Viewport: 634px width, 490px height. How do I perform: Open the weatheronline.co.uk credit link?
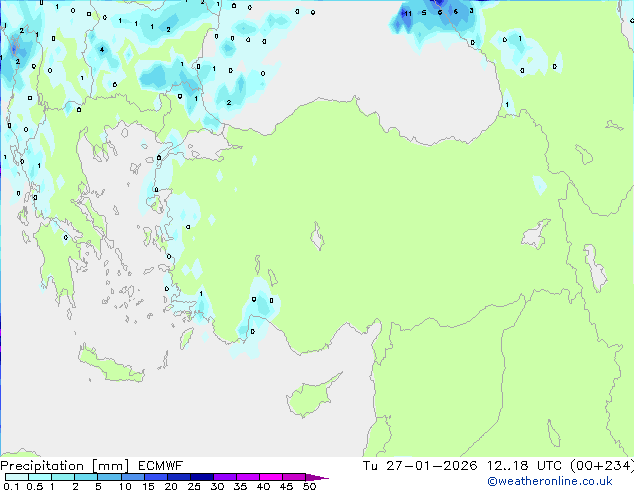pyautogui.click(x=550, y=481)
